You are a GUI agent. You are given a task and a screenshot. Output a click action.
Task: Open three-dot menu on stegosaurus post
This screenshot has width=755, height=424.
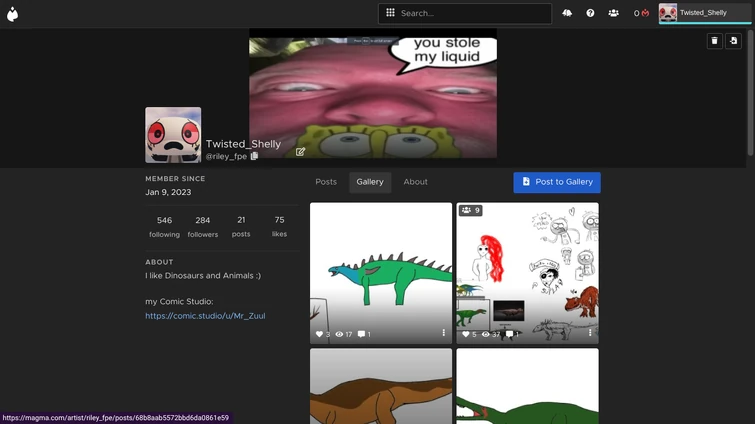point(443,333)
